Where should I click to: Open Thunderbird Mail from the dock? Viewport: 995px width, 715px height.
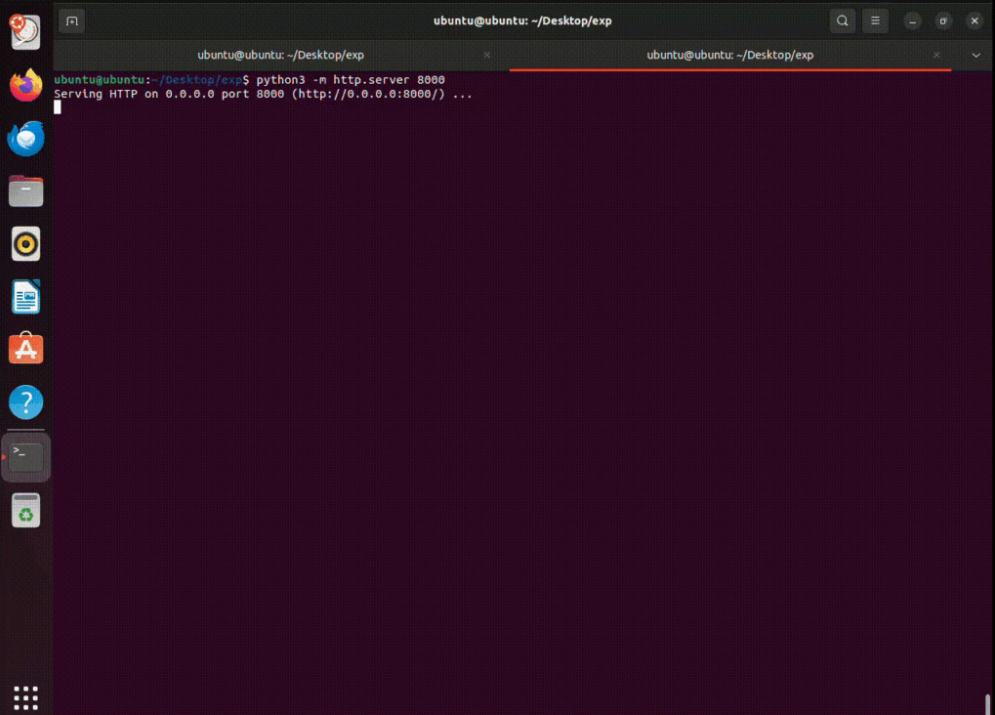(26, 138)
